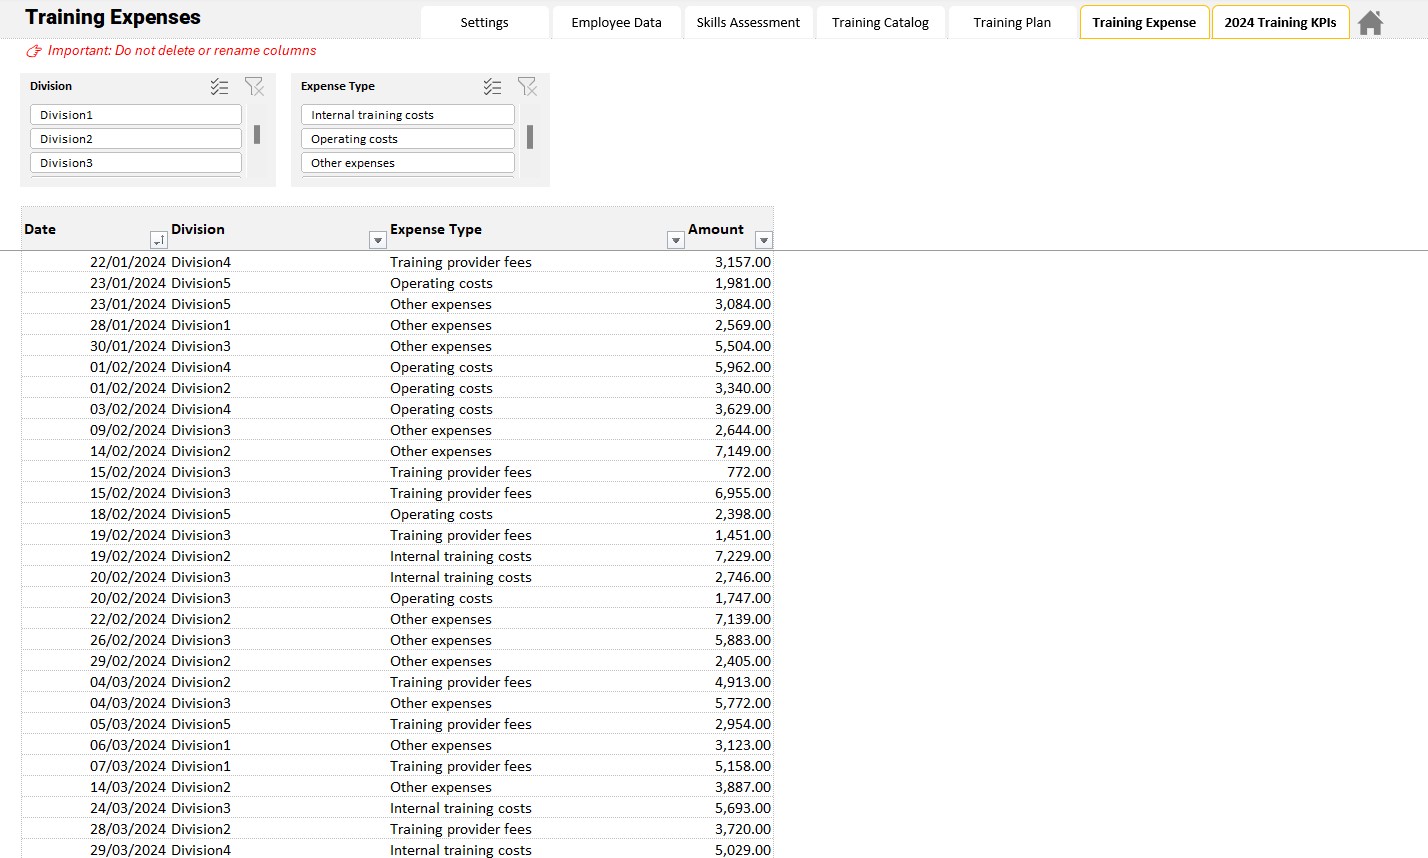Toggle multi-select in Expense Type slicer
This screenshot has height=858, width=1428.
pyautogui.click(x=492, y=87)
